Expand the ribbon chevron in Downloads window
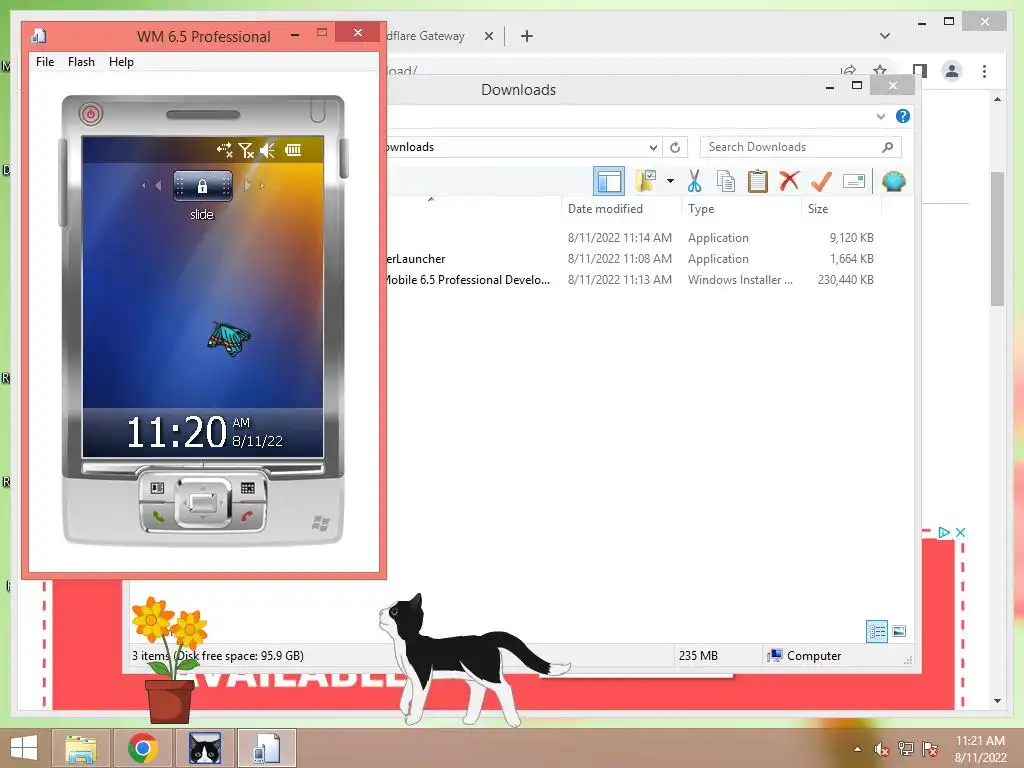Viewport: 1024px width, 768px height. click(x=880, y=116)
